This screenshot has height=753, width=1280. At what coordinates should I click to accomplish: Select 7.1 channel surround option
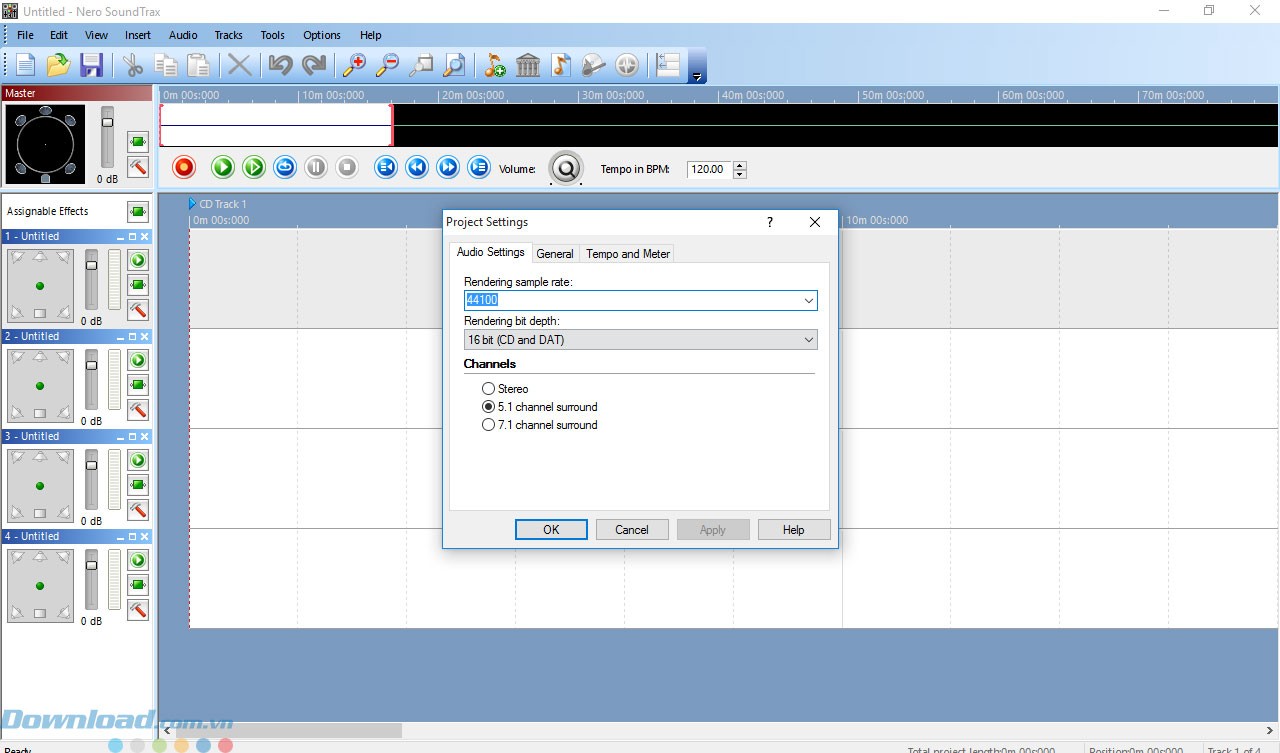[488, 425]
